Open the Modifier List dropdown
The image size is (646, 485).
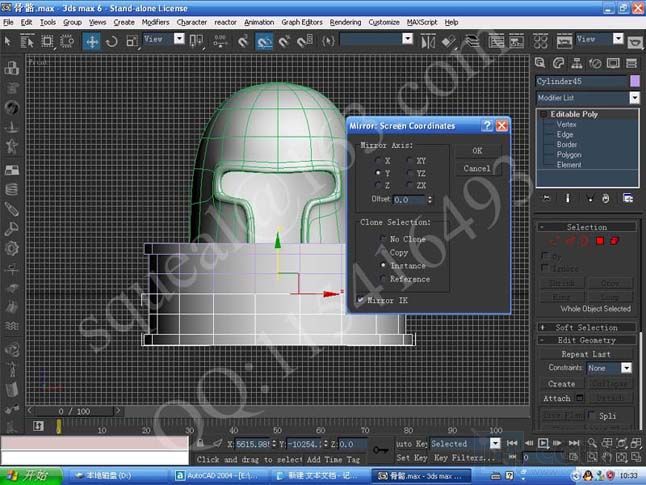point(634,98)
